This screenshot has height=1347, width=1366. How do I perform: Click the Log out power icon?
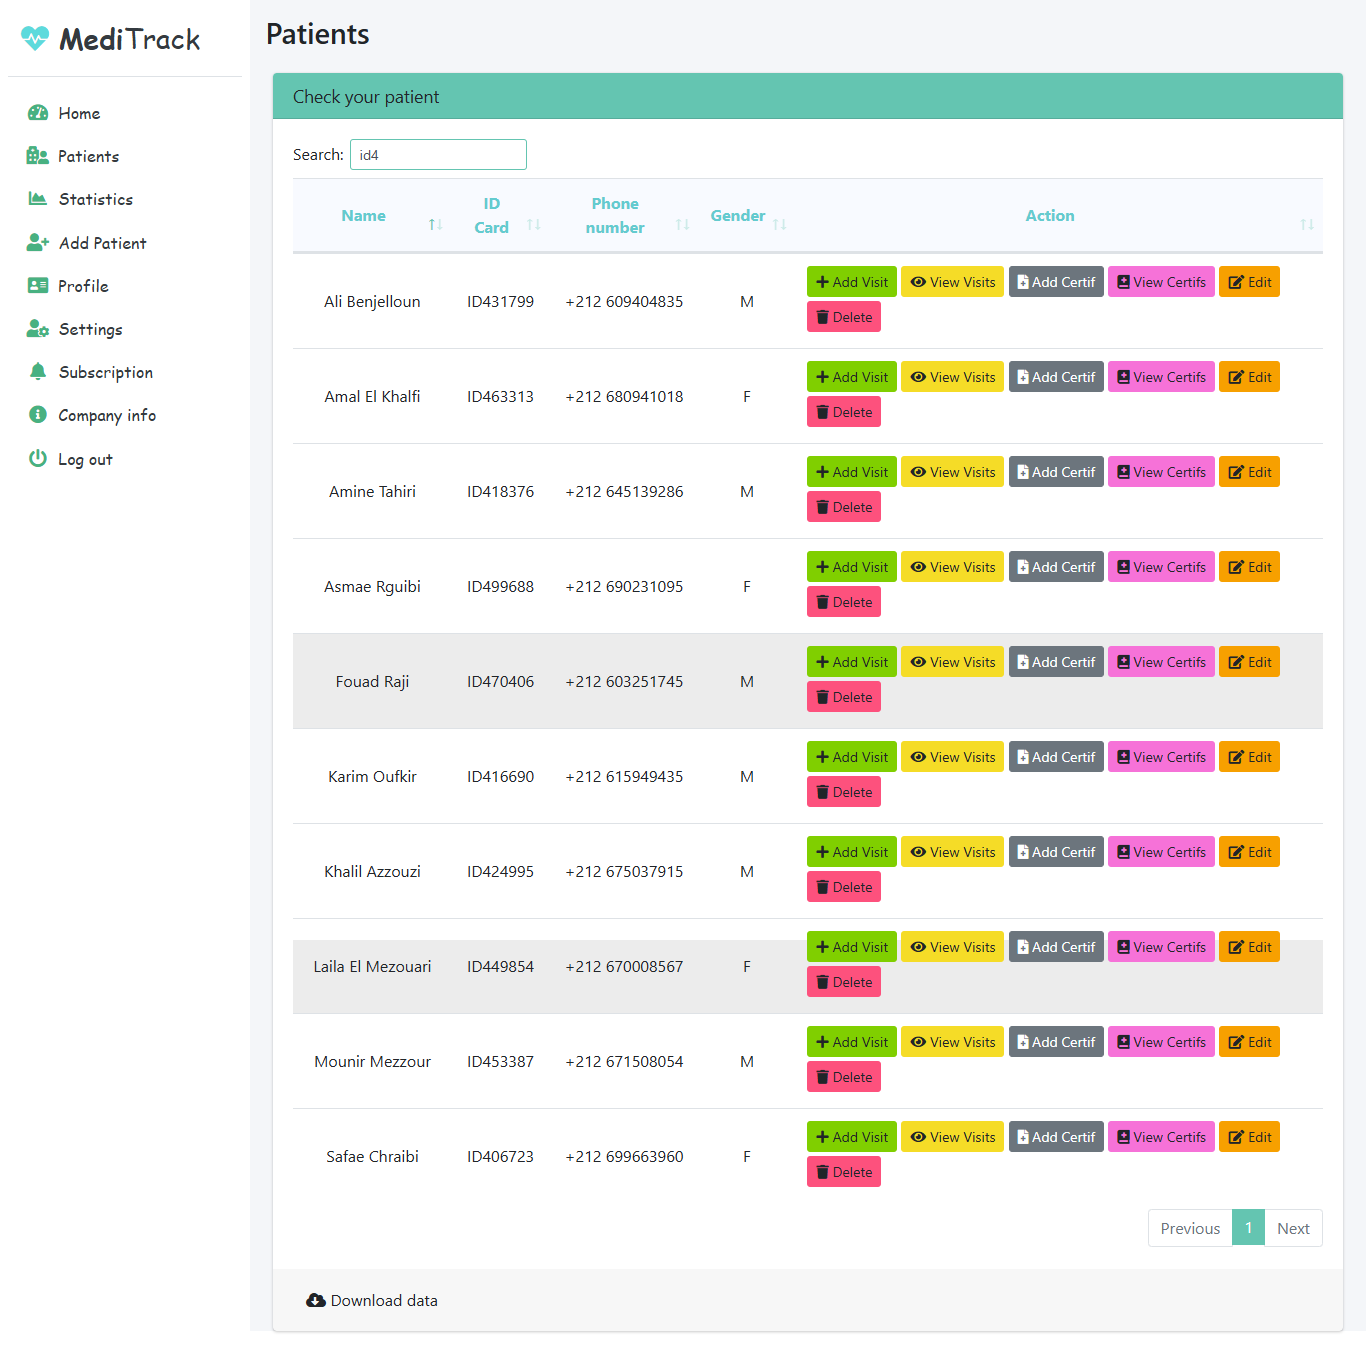38,459
